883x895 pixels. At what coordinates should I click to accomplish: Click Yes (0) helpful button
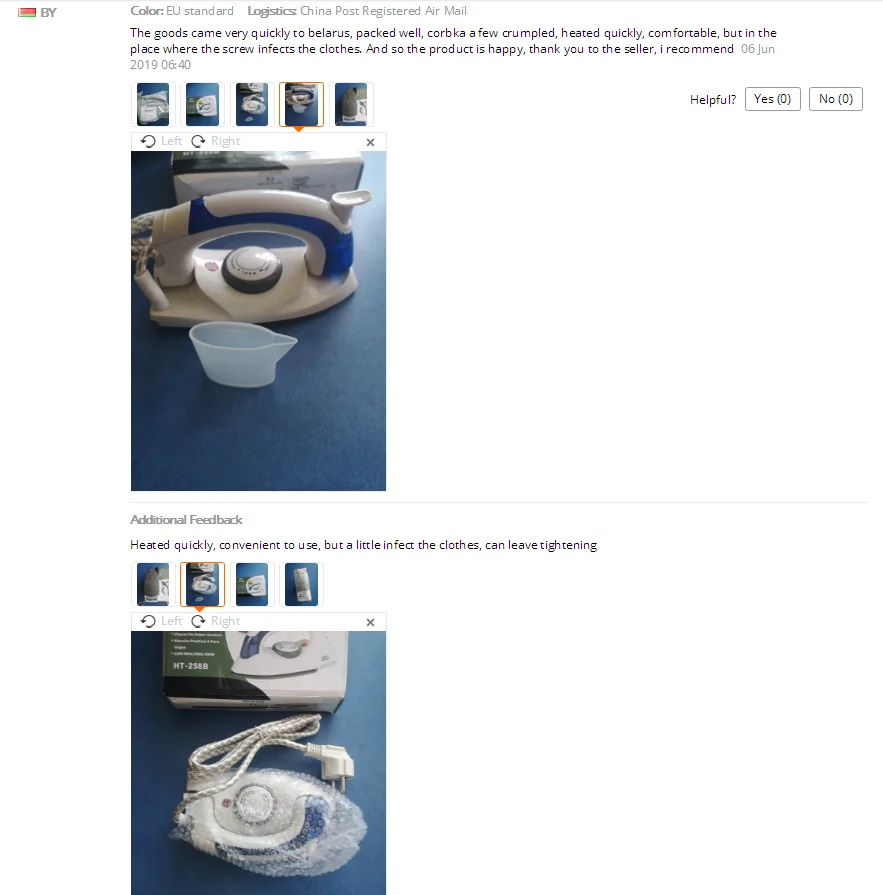point(772,99)
